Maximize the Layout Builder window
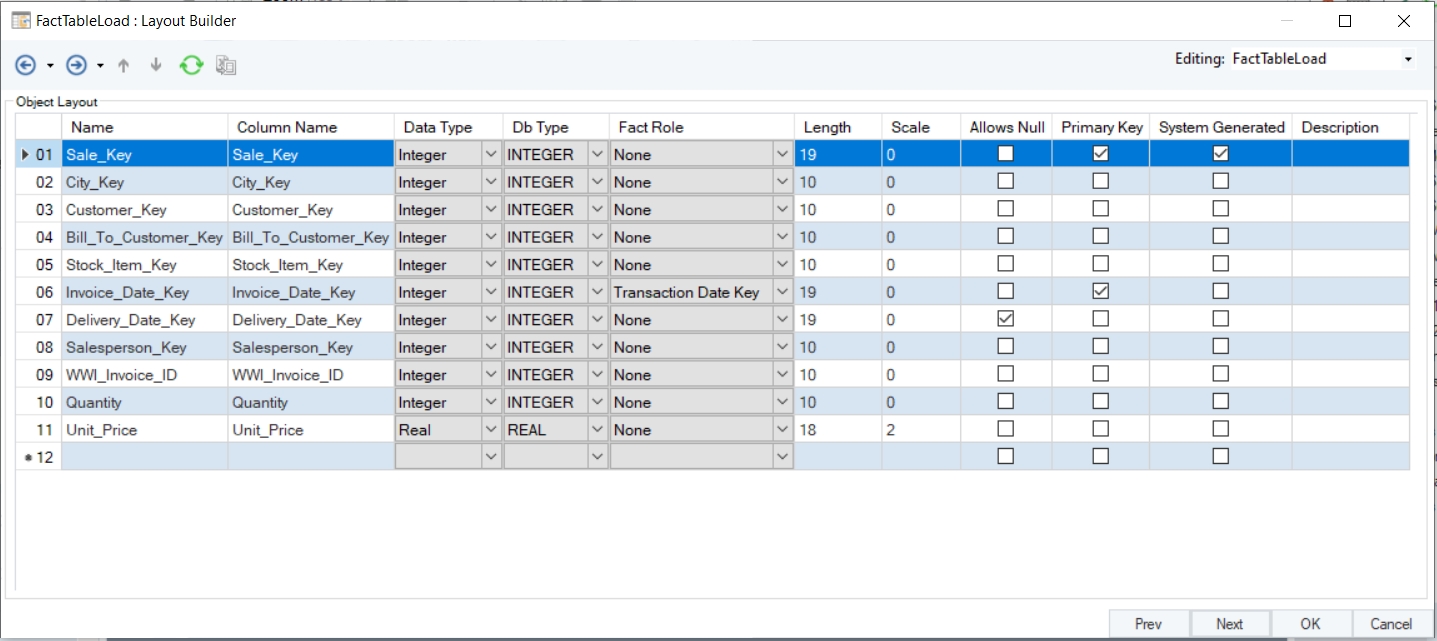The width and height of the screenshot is (1437, 641). pyautogui.click(x=1345, y=20)
